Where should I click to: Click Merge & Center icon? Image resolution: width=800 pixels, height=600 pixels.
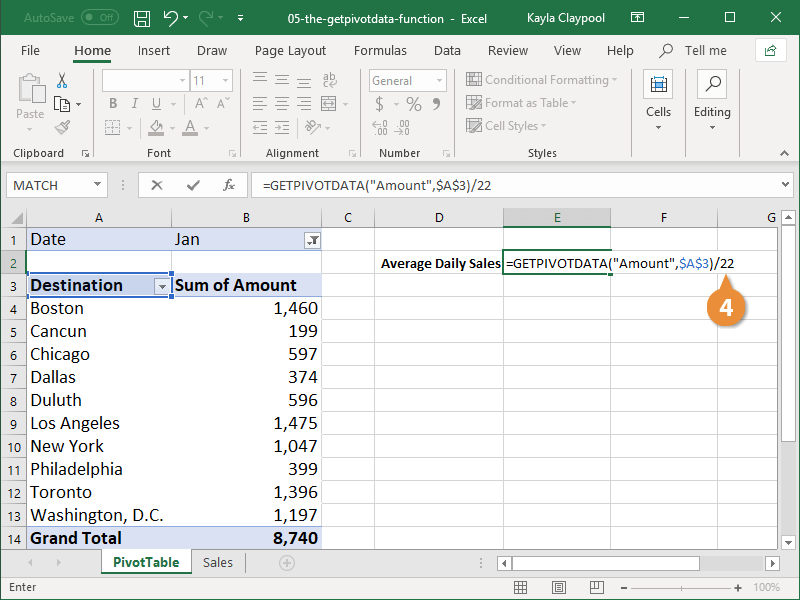(329, 104)
